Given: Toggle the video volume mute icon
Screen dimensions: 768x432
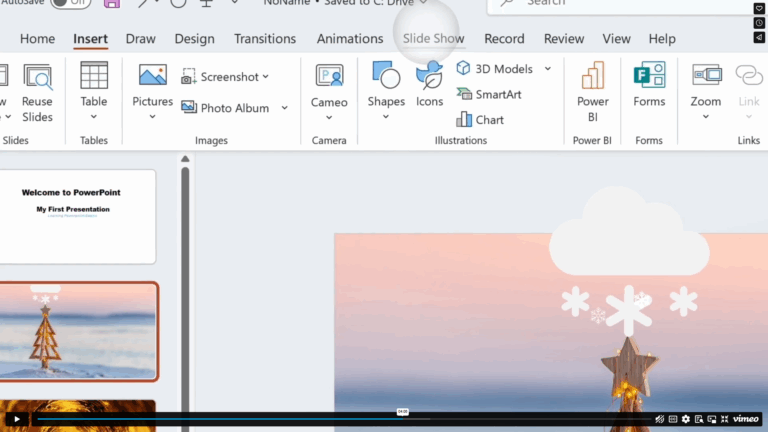Looking at the screenshot, I should coord(660,419).
